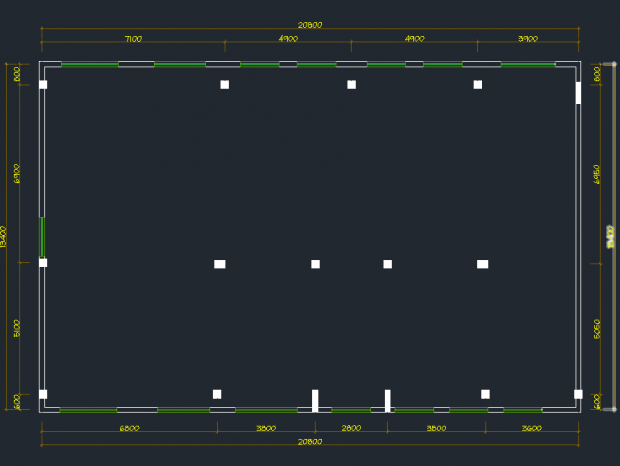Viewport: 620px width, 466px height.
Task: Click the top-left corner column square
Action: 43,85
